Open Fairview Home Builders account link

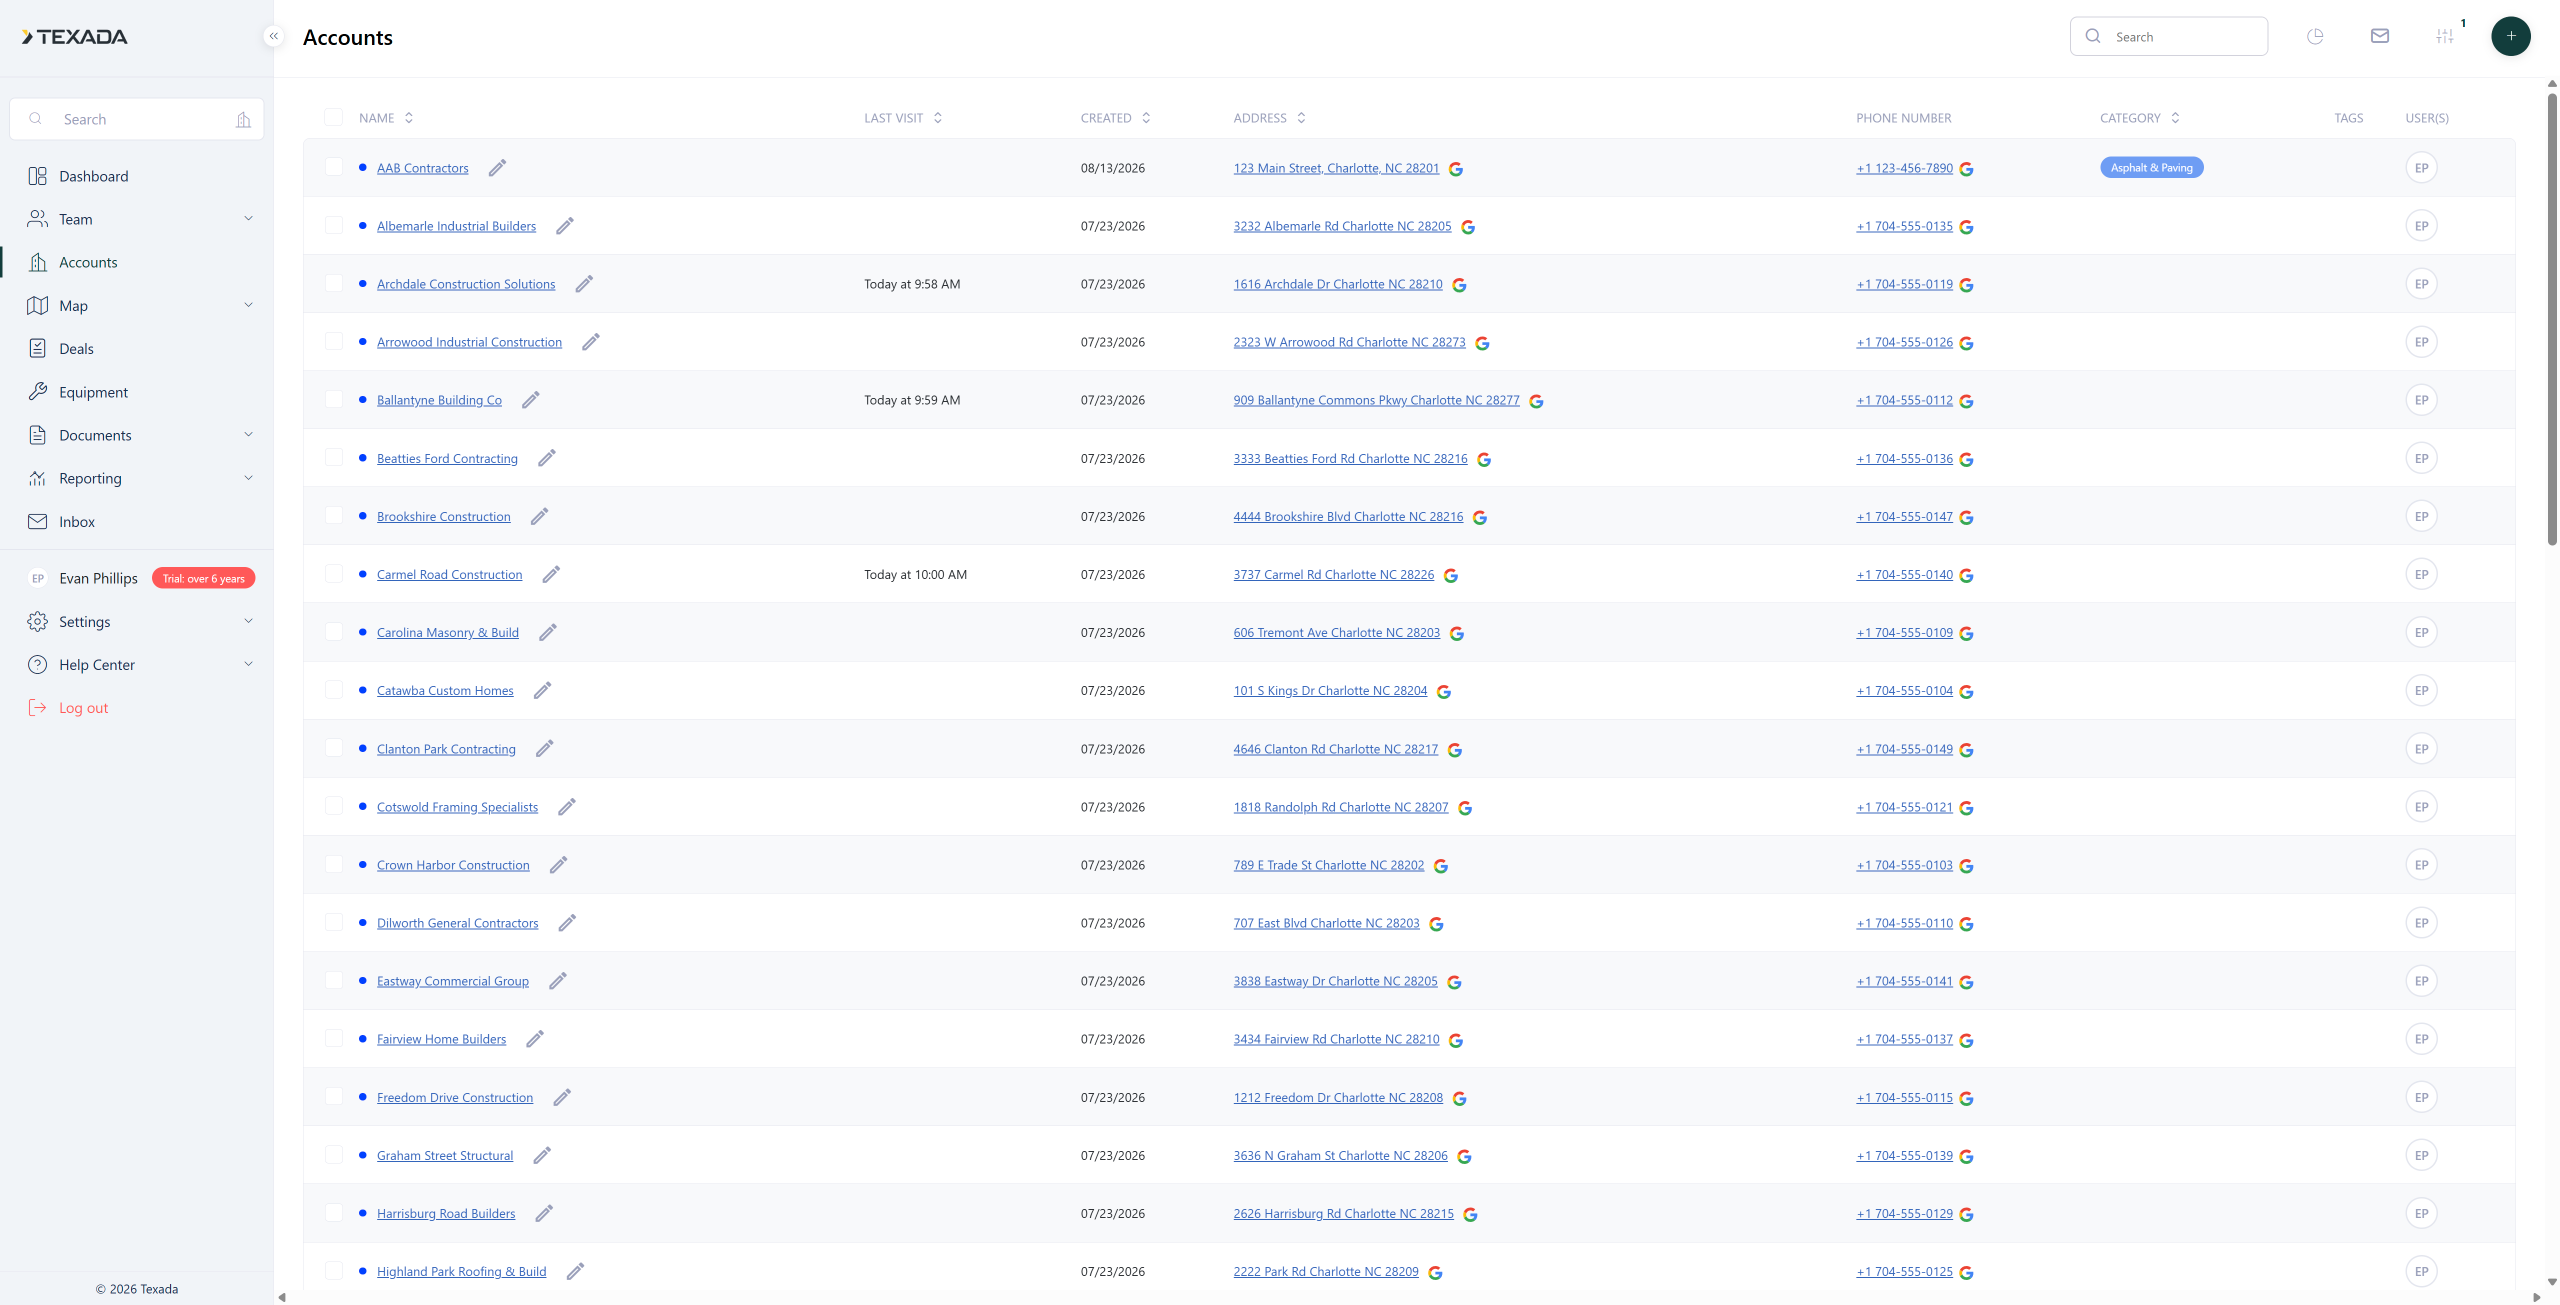[441, 1039]
